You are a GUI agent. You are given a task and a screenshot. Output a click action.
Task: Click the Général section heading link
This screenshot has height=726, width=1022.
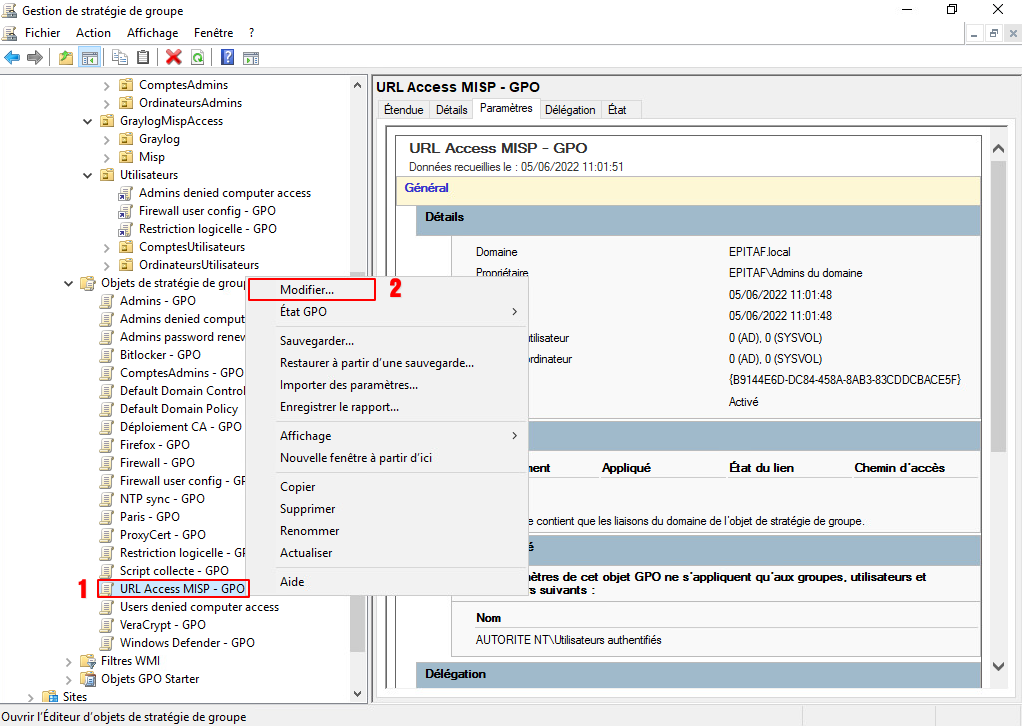[426, 188]
